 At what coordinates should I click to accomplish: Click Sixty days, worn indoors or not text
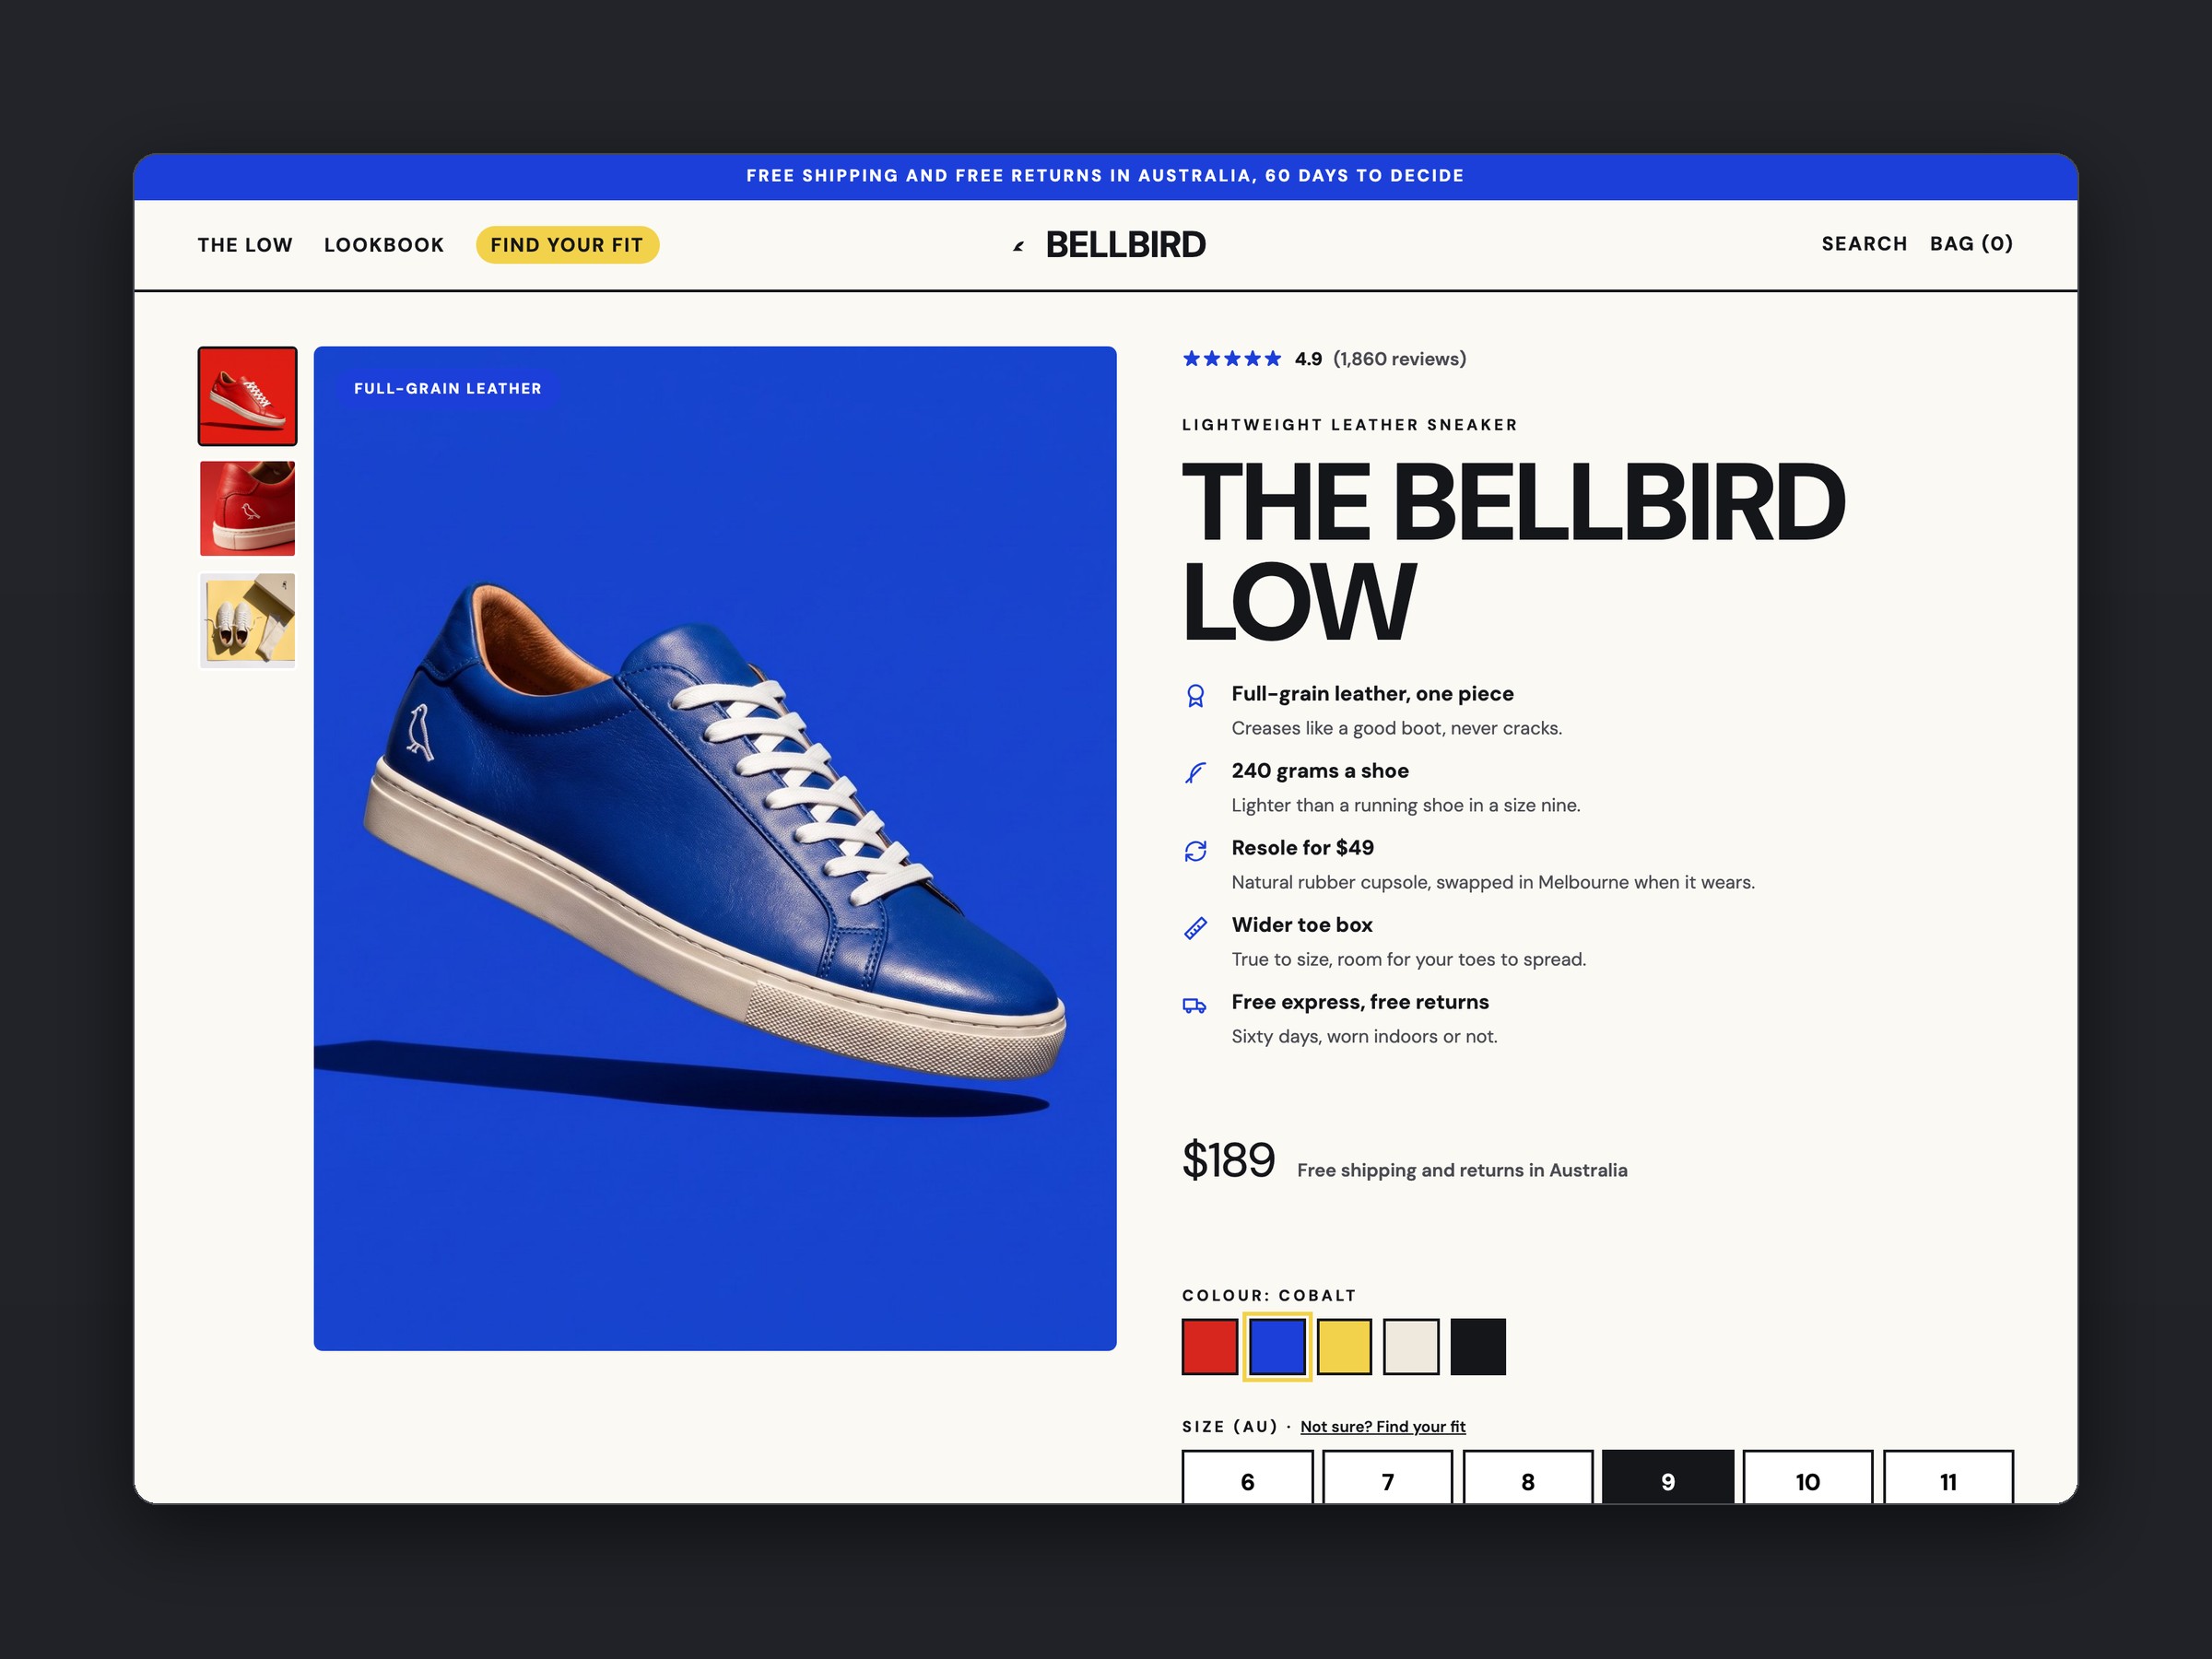point(1364,1037)
